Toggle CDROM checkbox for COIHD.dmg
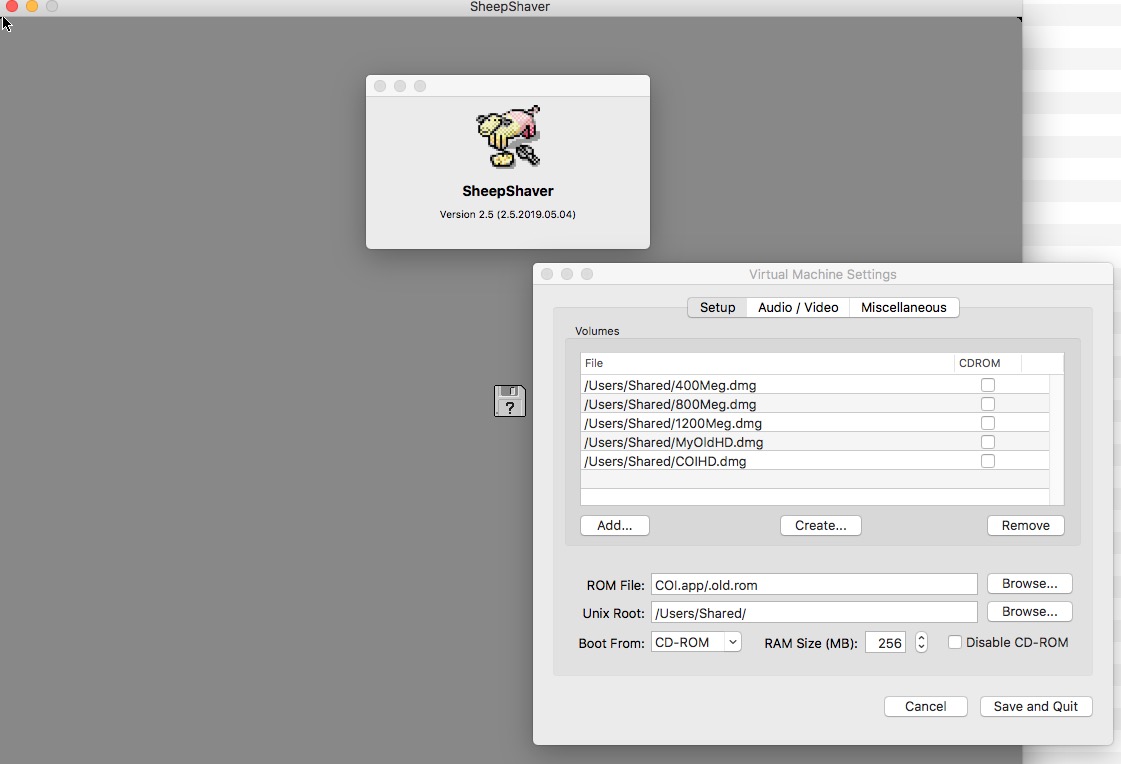The width and height of the screenshot is (1121, 764). [x=987, y=462]
